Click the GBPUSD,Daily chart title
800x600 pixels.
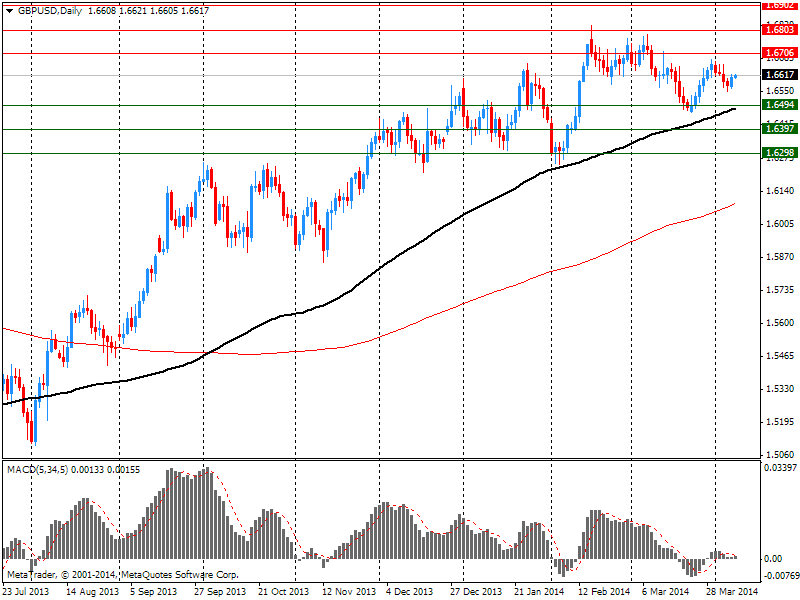(50, 10)
